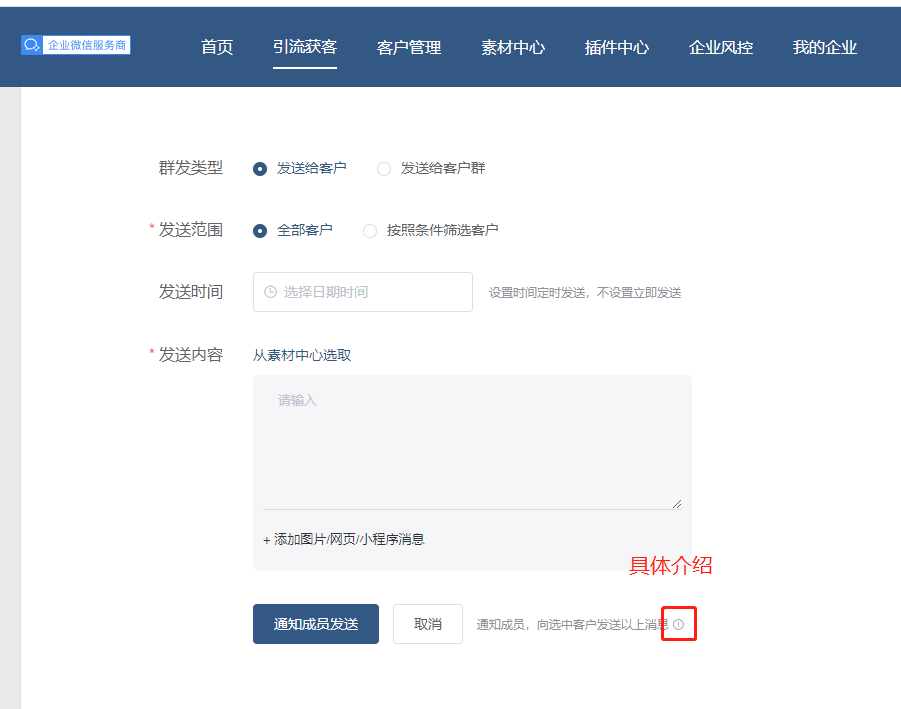Open the 选择日期时间 date picker field
The height and width of the screenshot is (709, 901).
point(363,292)
